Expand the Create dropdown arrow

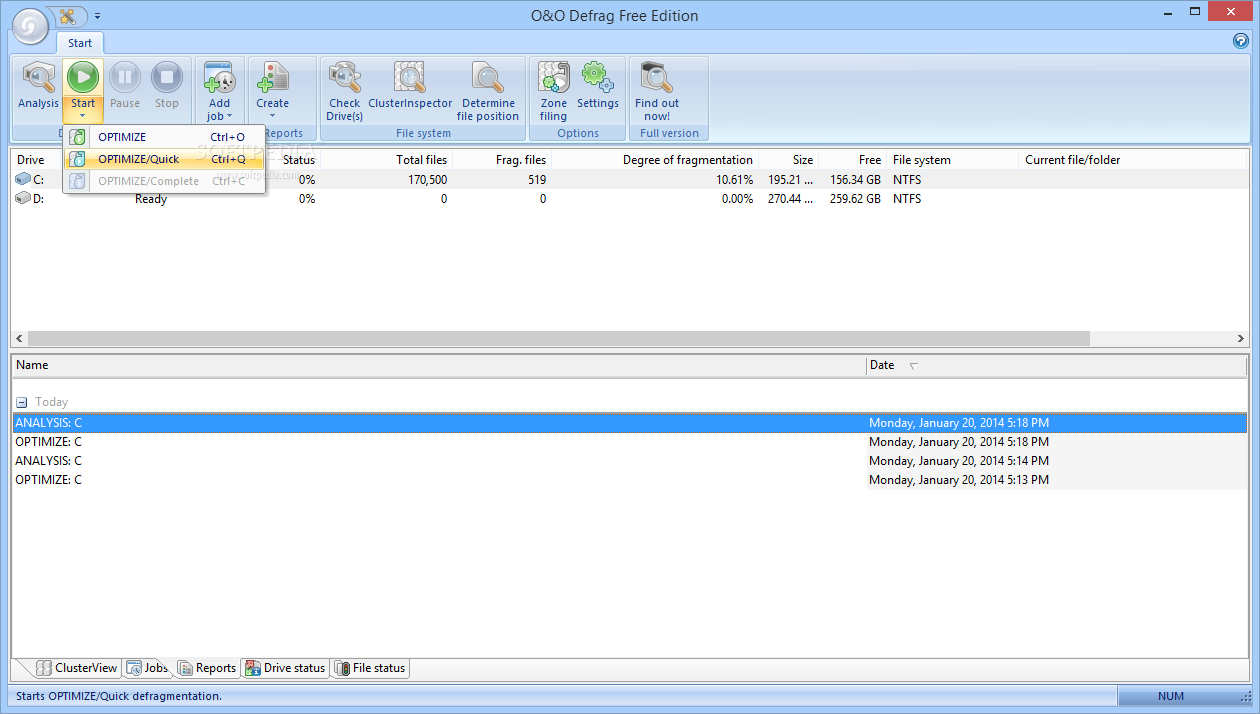click(x=272, y=116)
